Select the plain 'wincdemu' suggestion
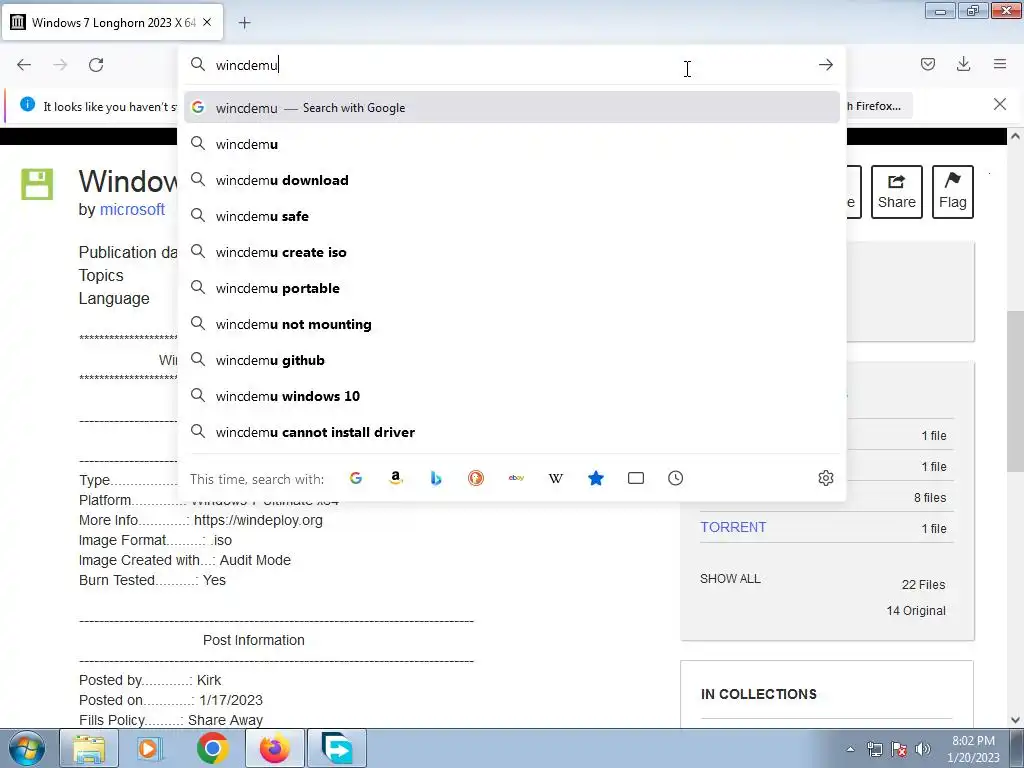Viewport: 1024px width, 768px height. coord(512,144)
